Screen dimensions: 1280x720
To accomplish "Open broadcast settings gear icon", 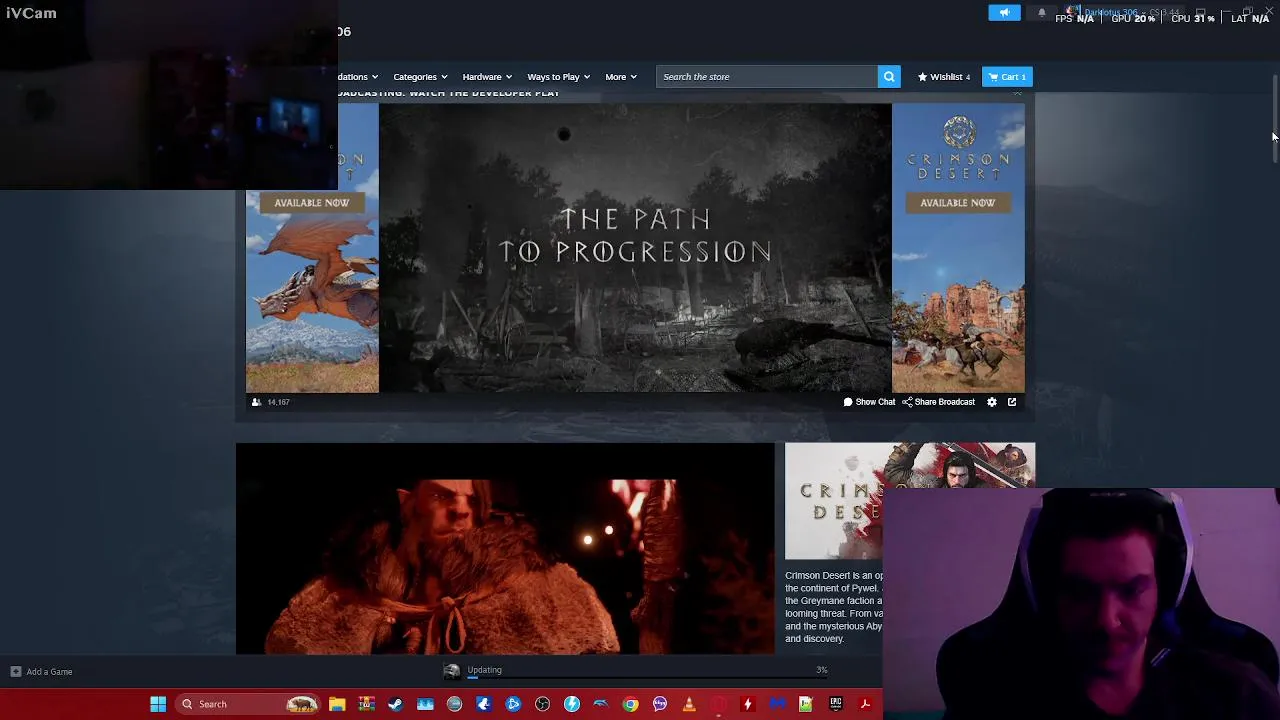I will (x=992, y=402).
